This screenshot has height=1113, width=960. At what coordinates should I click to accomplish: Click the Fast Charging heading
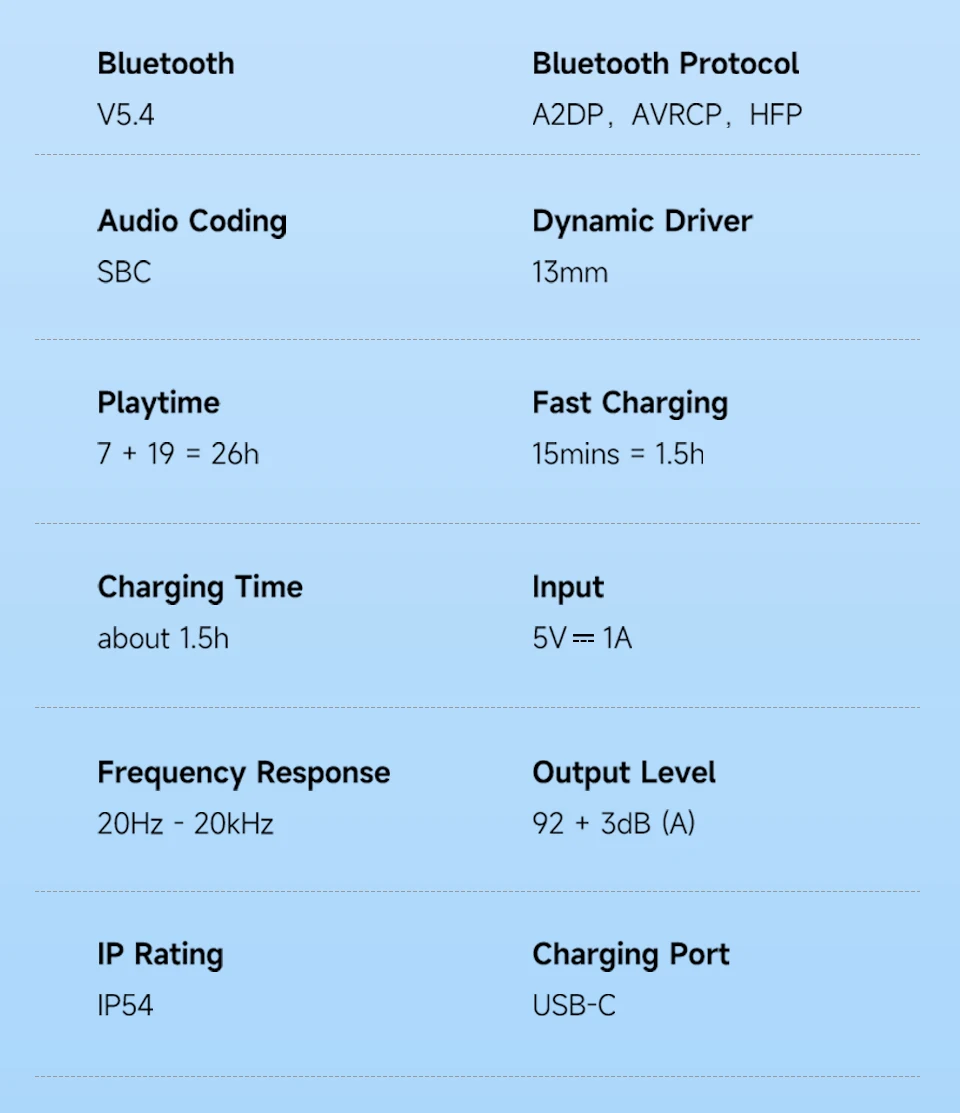[x=631, y=404]
